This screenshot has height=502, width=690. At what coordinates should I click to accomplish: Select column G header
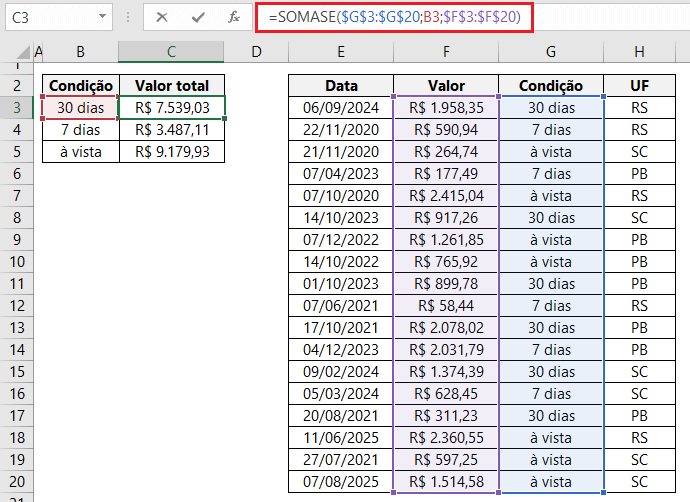(x=551, y=52)
